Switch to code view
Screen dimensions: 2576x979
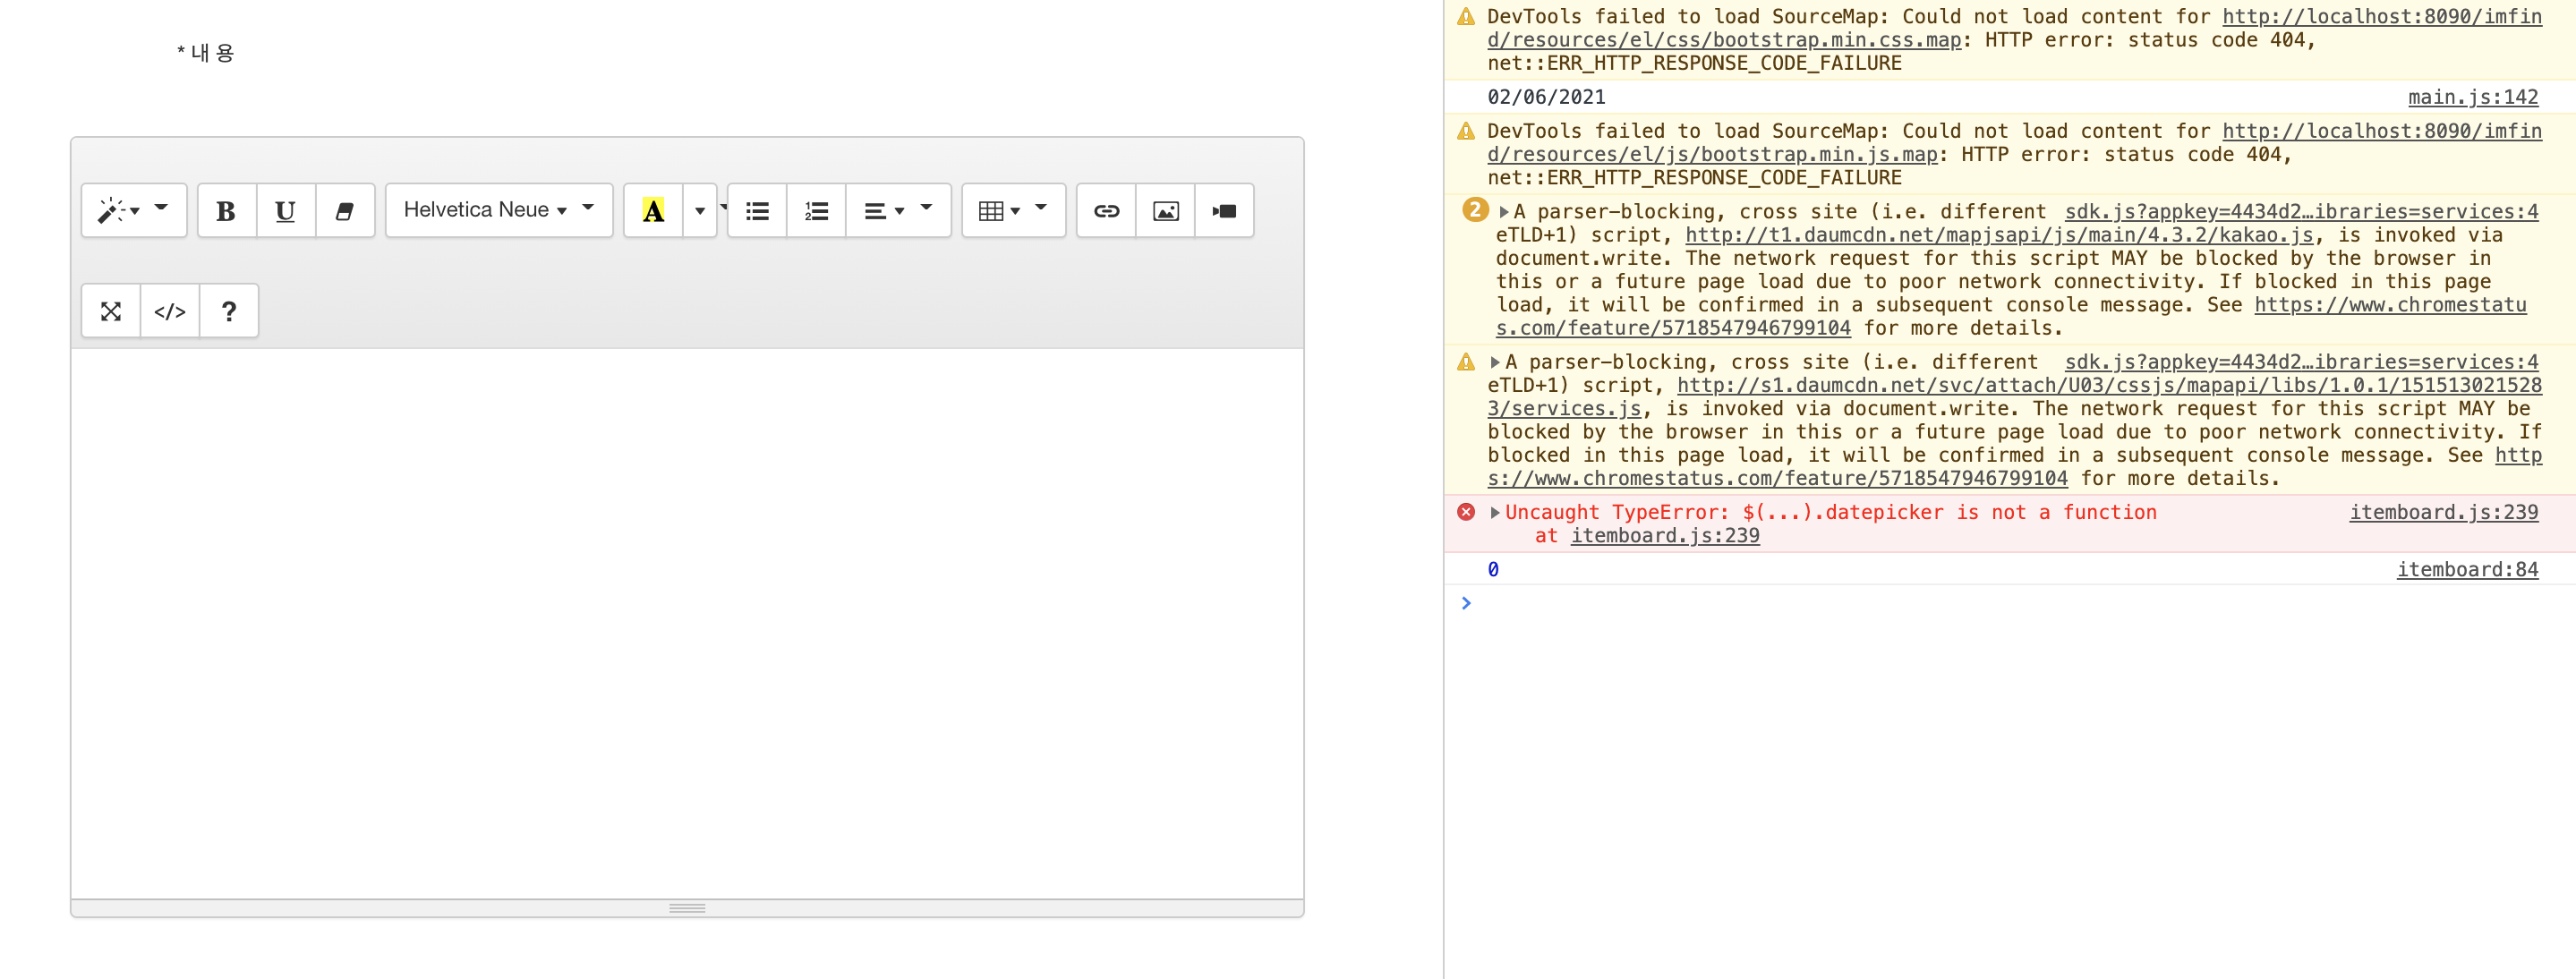(170, 311)
